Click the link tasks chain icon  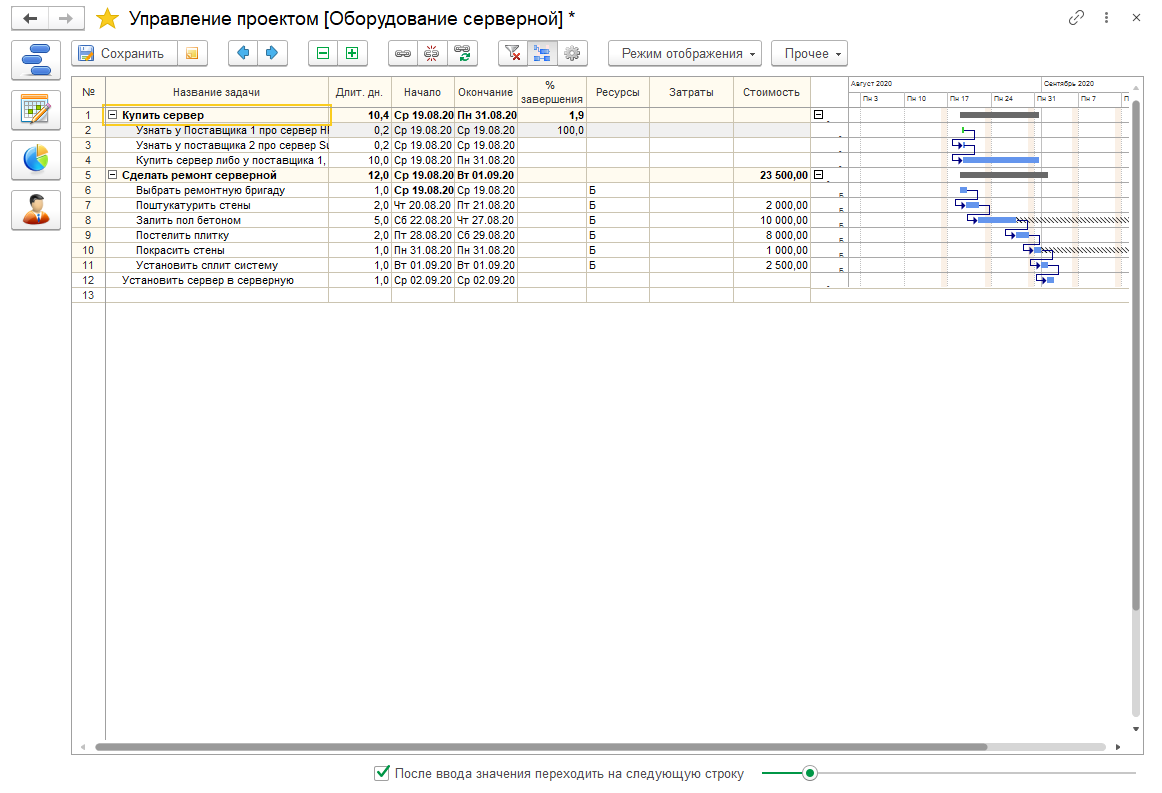point(403,53)
